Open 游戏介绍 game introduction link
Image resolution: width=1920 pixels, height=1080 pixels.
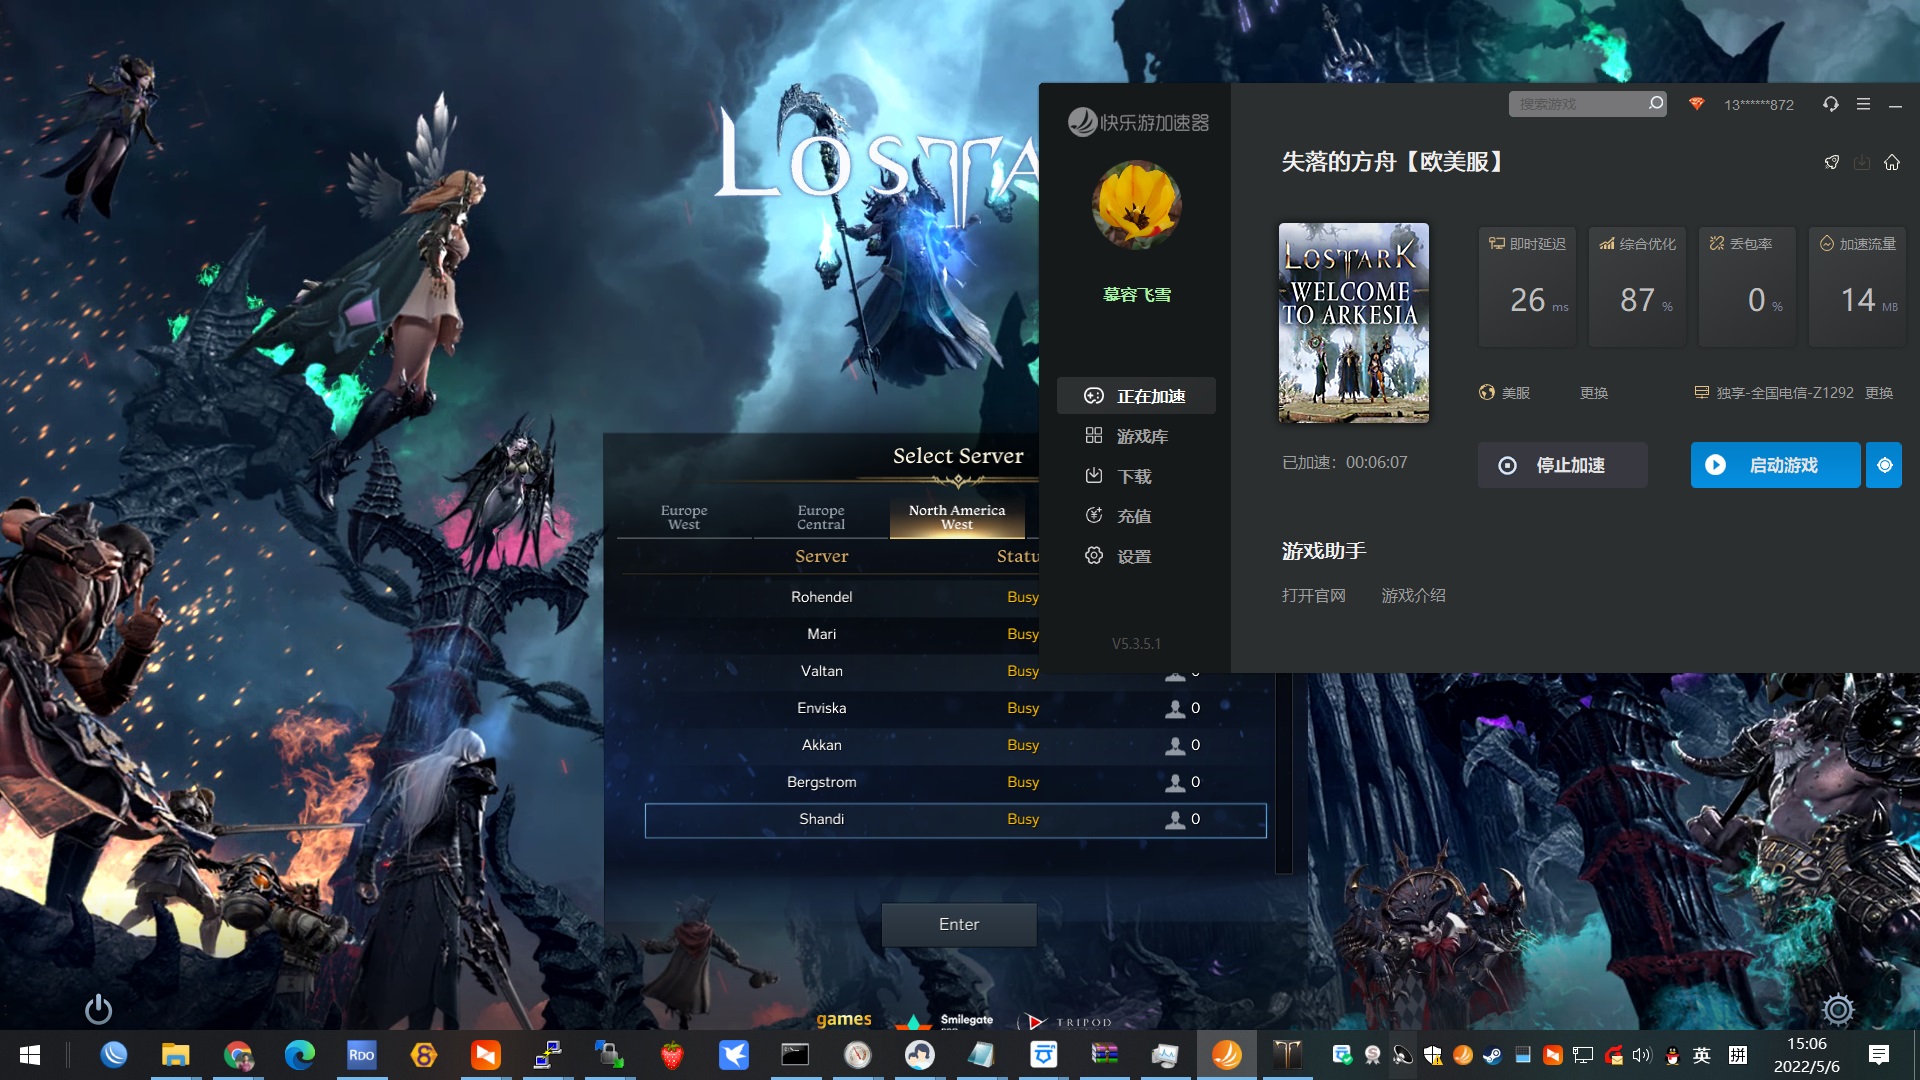(x=1413, y=596)
